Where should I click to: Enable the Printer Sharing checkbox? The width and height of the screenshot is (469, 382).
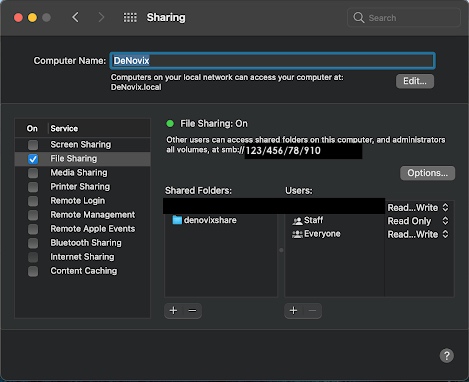pos(33,187)
